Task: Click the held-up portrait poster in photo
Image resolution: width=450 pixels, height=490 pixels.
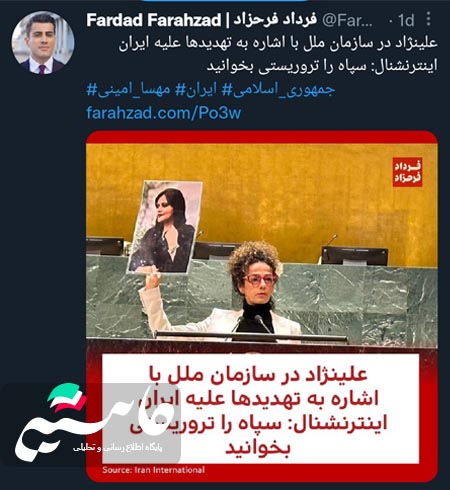Action: coord(165,227)
